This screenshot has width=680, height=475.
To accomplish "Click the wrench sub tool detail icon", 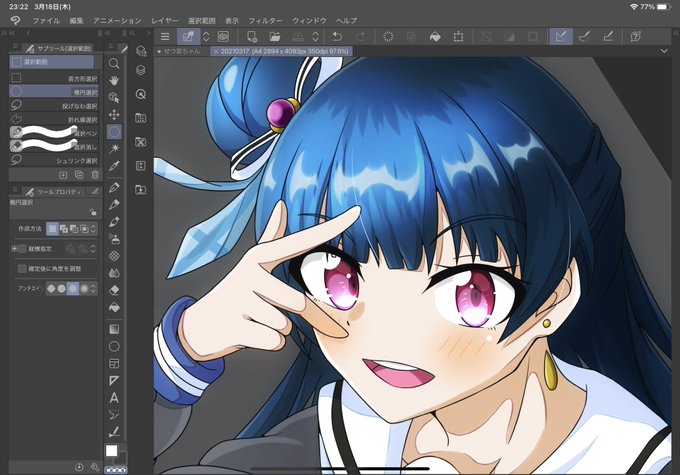I will pos(95,467).
